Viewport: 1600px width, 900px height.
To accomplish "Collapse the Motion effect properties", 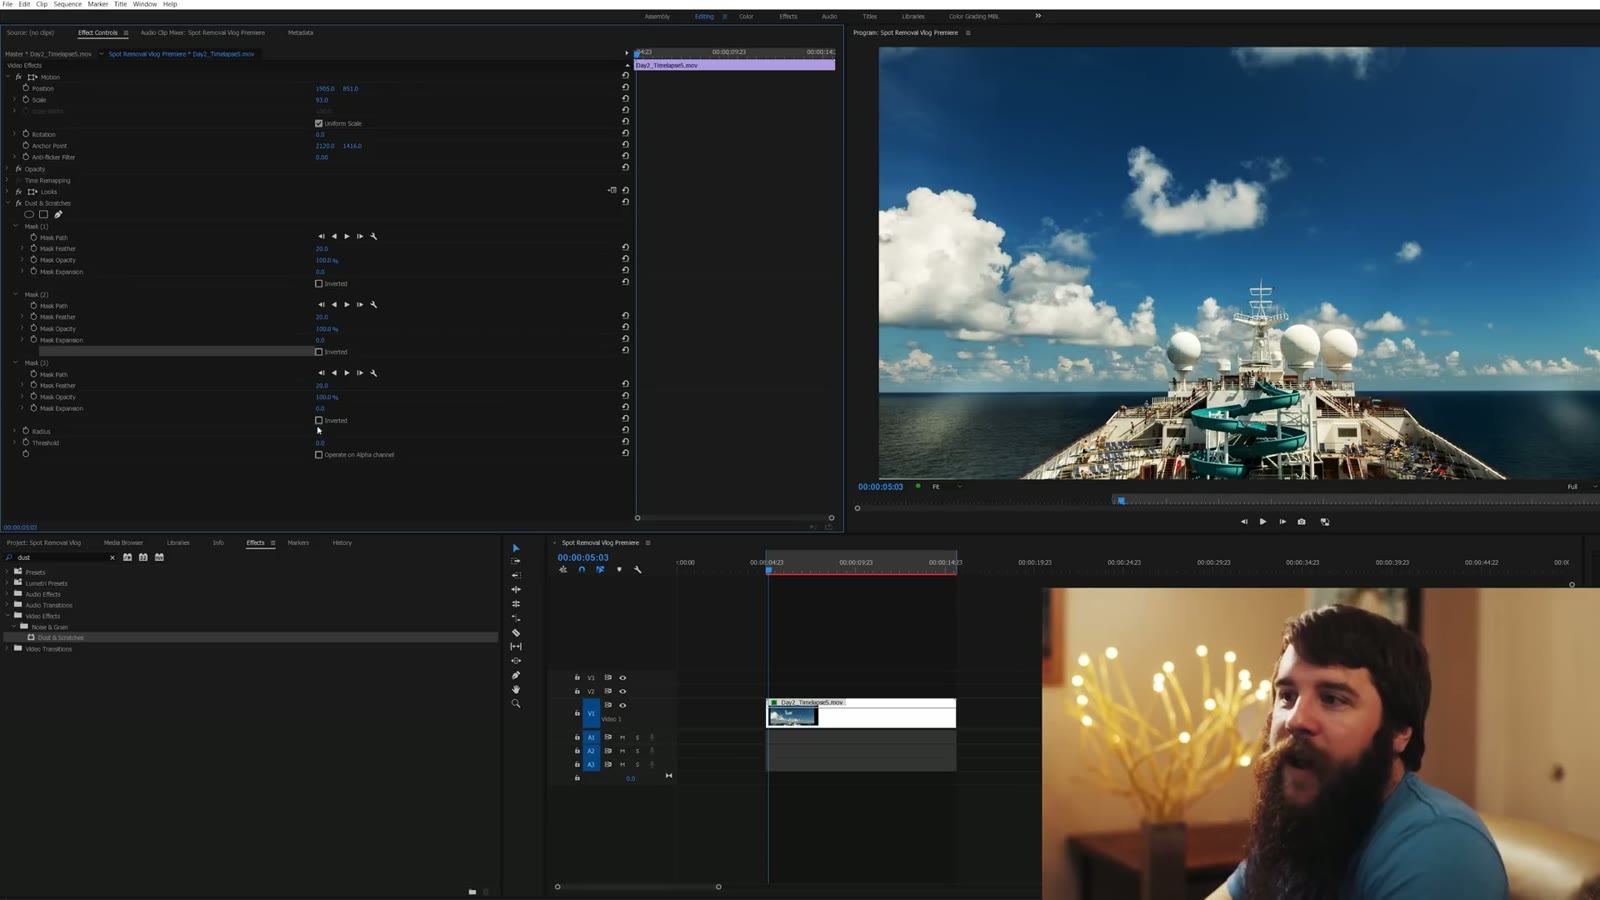I will [x=8, y=77].
